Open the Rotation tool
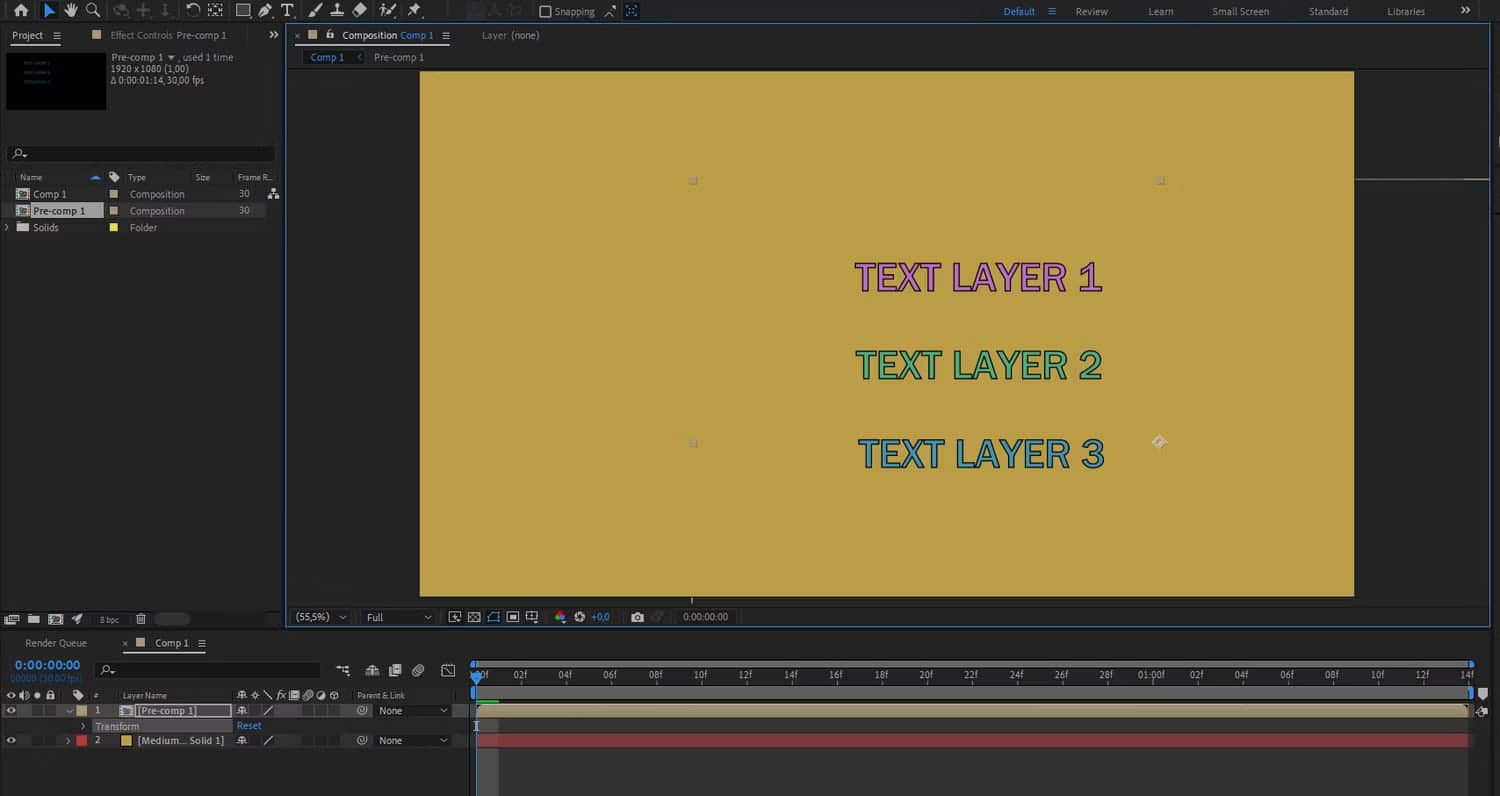This screenshot has height=796, width=1500. 194,11
